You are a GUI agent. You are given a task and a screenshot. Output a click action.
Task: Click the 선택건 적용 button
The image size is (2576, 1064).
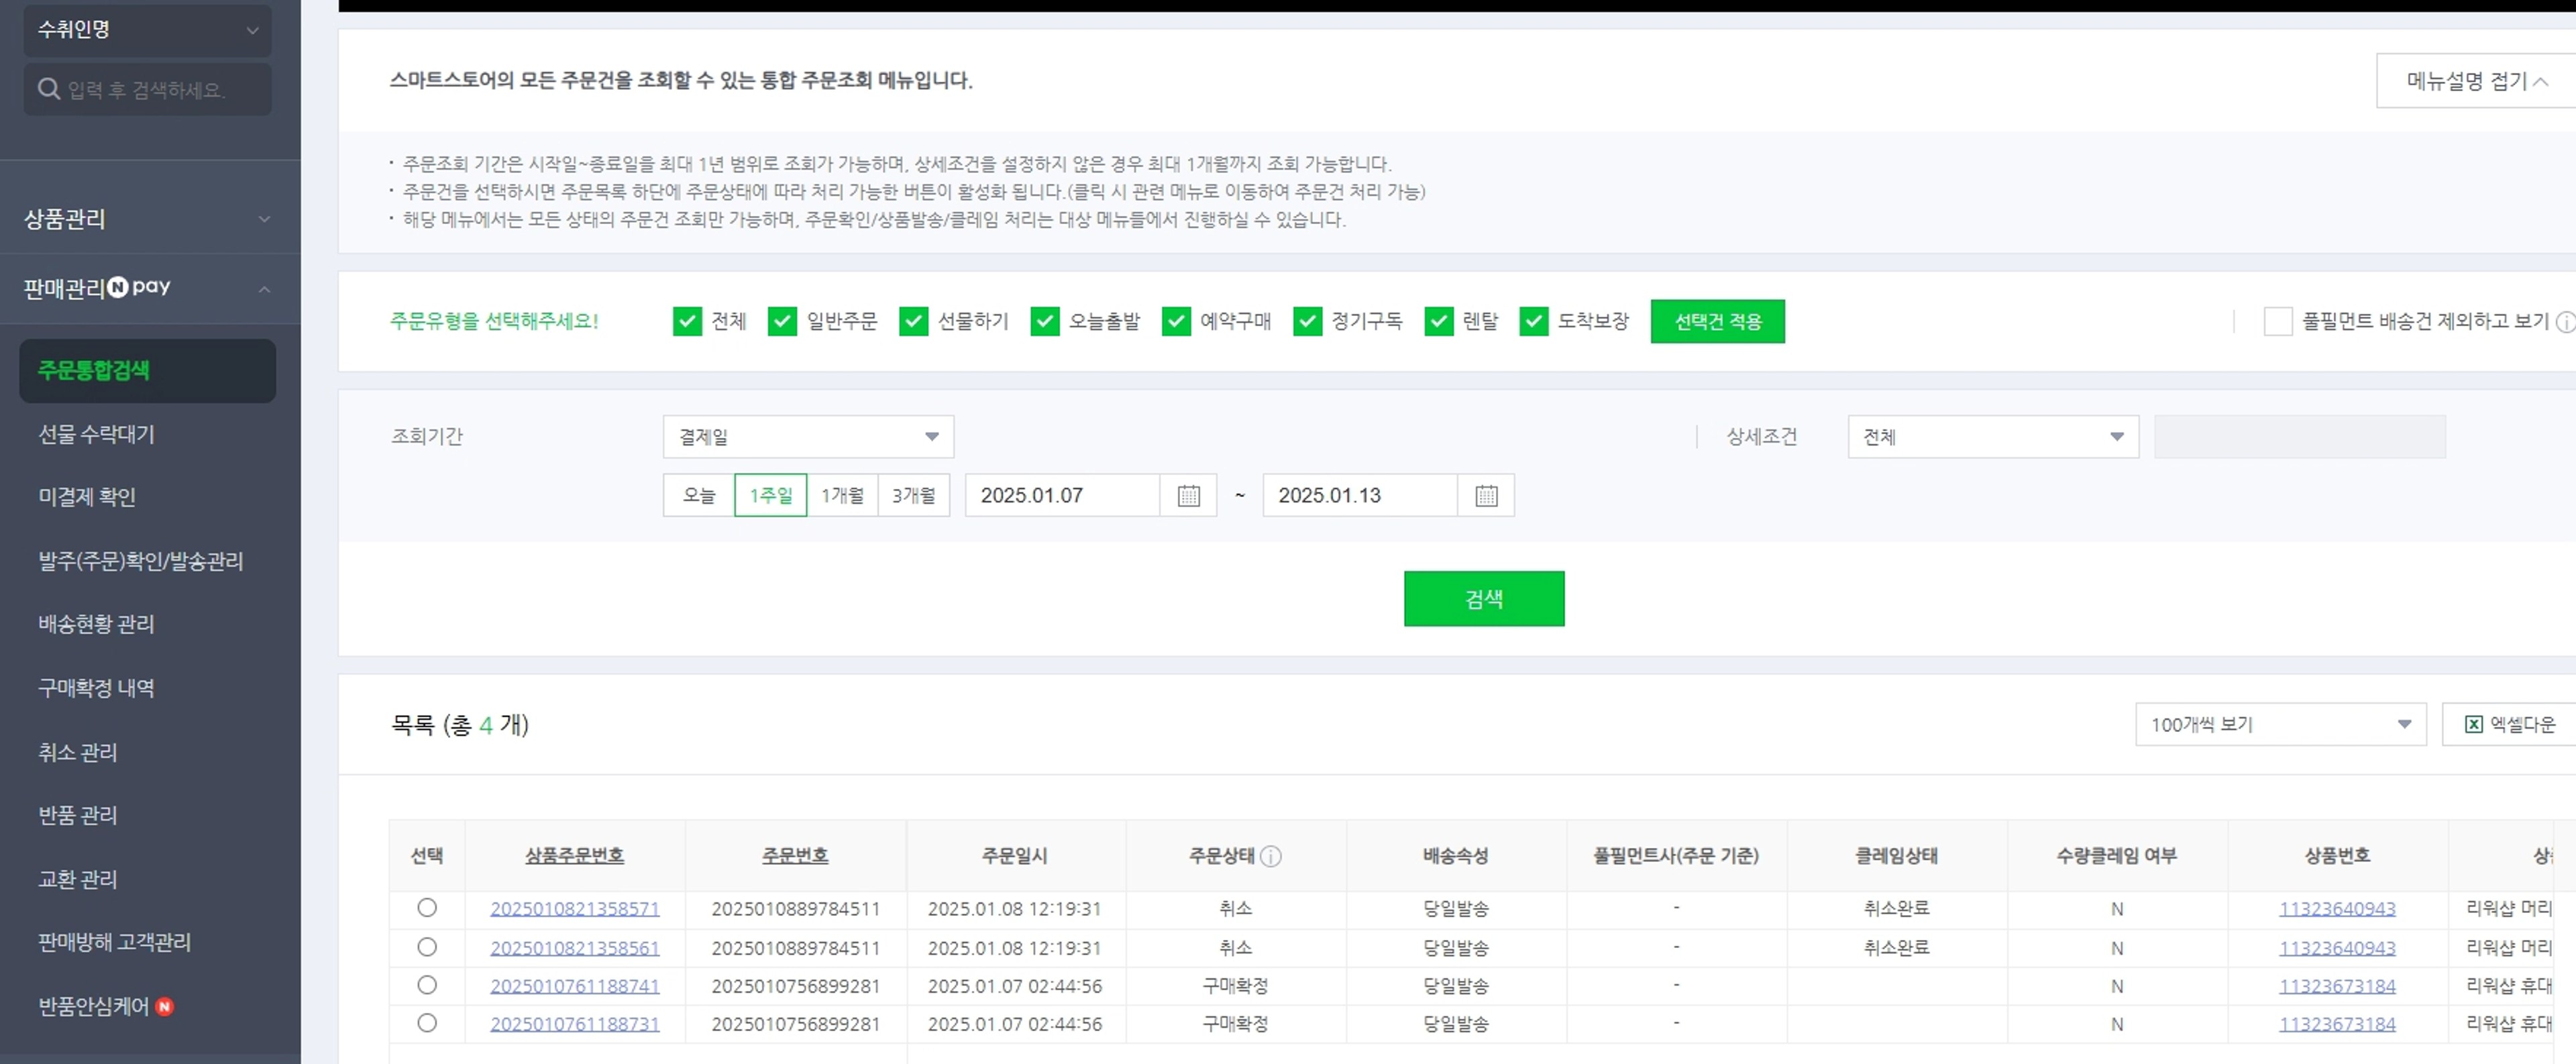(x=1717, y=321)
